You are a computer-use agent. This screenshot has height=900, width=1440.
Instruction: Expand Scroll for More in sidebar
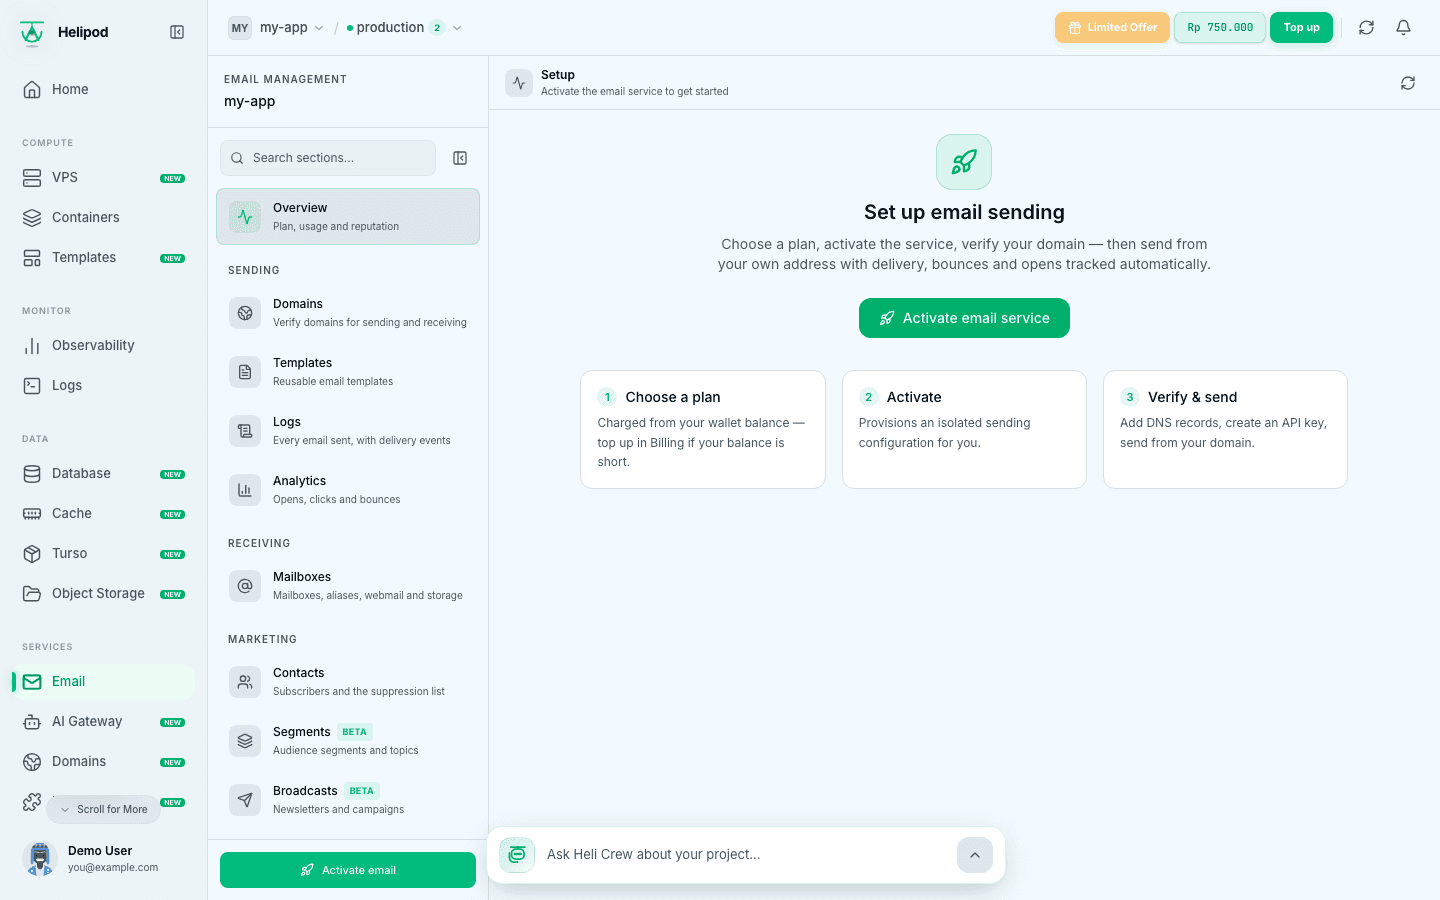104,810
